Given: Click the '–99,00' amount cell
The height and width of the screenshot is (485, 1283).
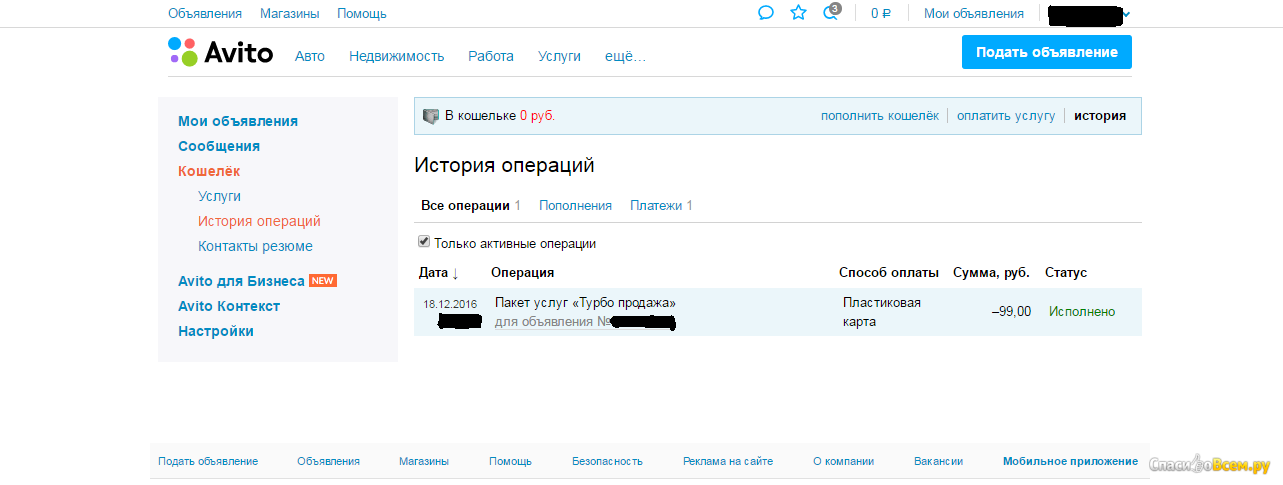Looking at the screenshot, I should 1011,312.
